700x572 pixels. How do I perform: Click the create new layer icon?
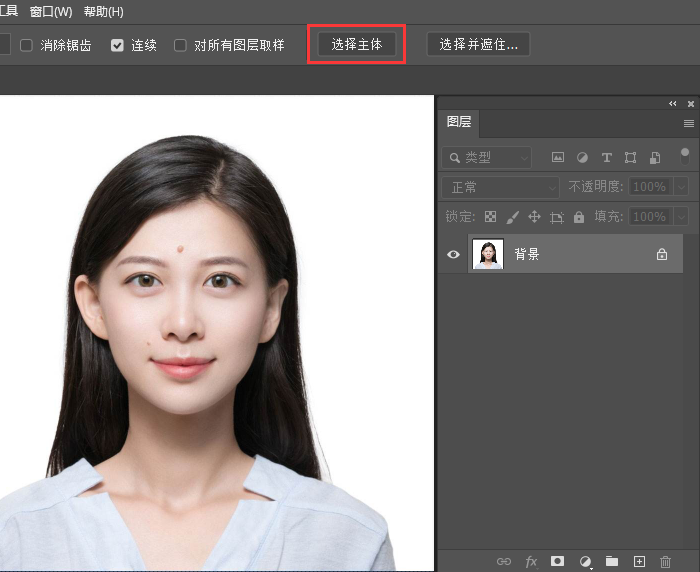click(x=640, y=561)
